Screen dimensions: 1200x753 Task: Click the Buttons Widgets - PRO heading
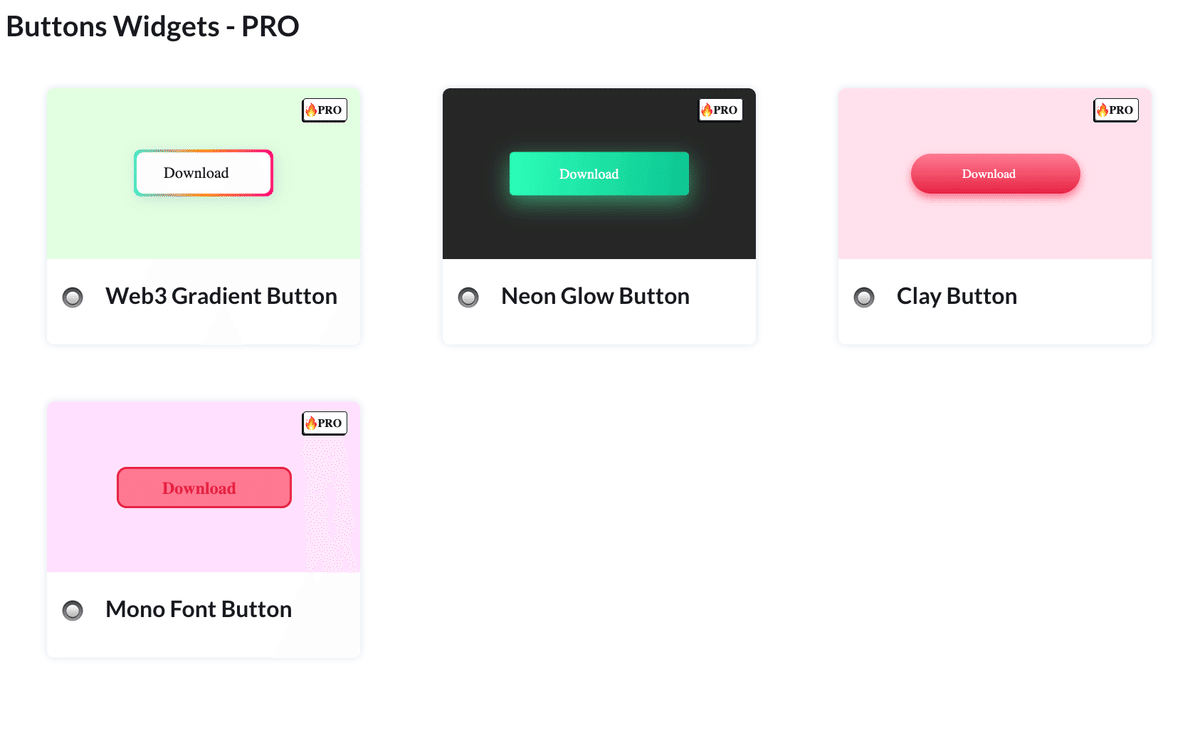(x=153, y=26)
